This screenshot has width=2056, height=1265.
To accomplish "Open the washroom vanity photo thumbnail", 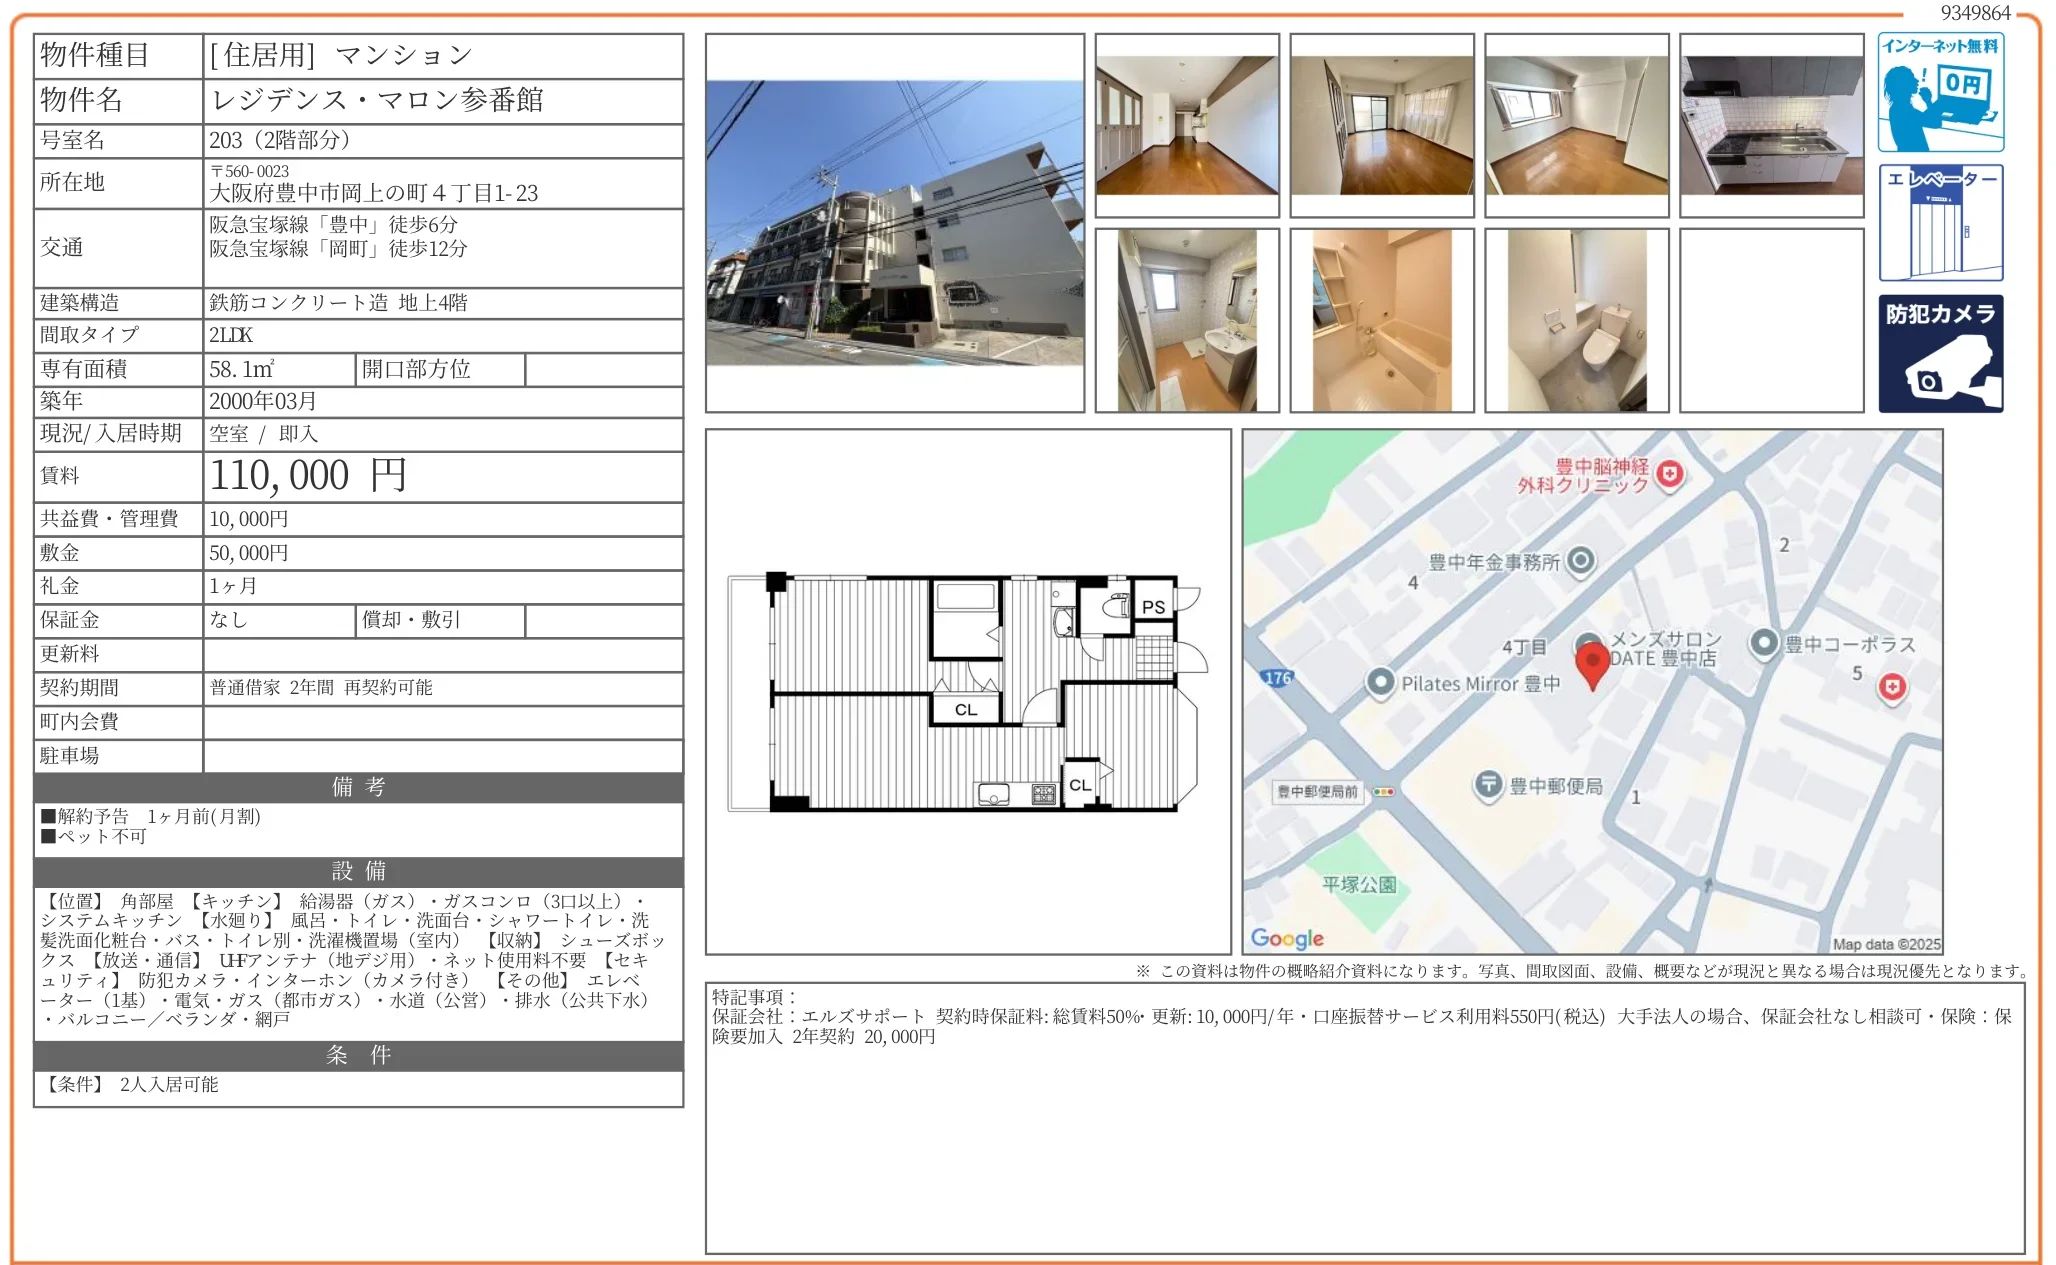I will (1186, 320).
